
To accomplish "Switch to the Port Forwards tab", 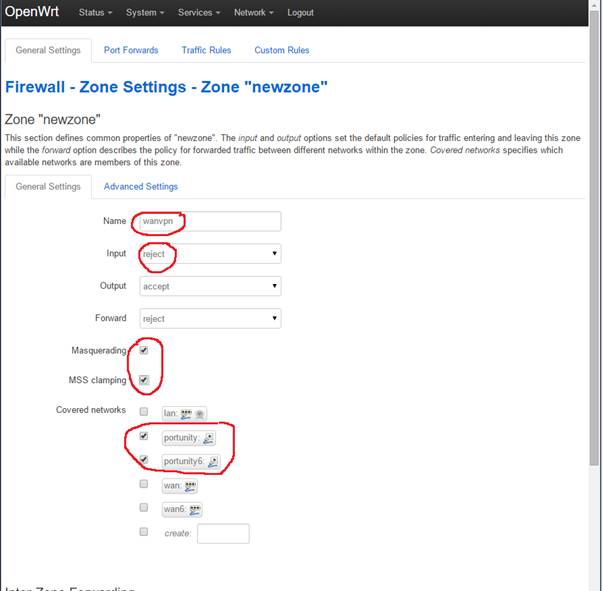I will tap(129, 50).
